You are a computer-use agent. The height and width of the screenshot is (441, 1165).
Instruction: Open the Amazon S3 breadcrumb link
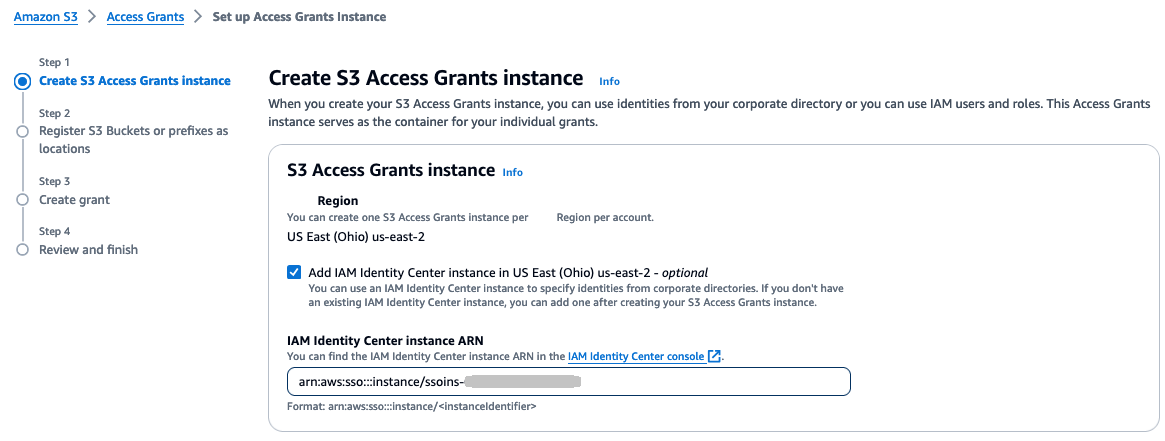(x=46, y=17)
